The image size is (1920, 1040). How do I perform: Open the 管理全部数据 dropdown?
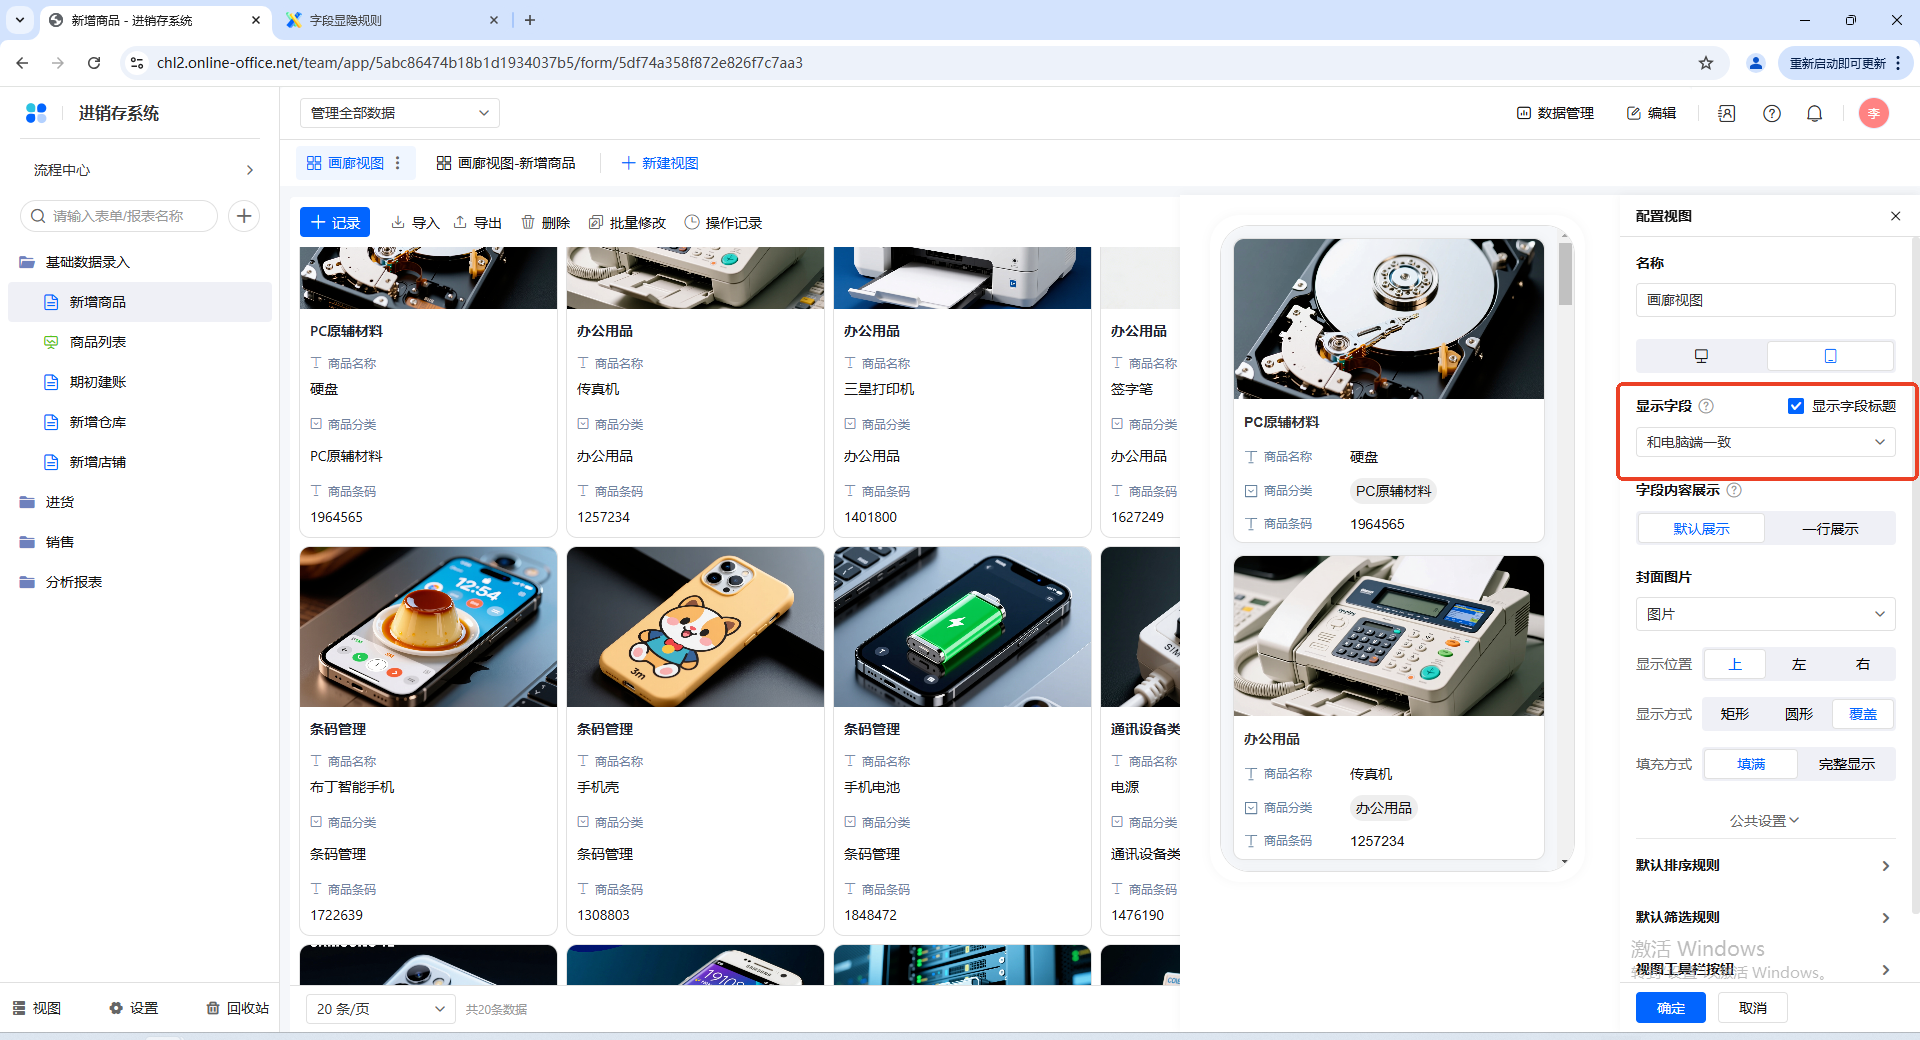[x=399, y=113]
